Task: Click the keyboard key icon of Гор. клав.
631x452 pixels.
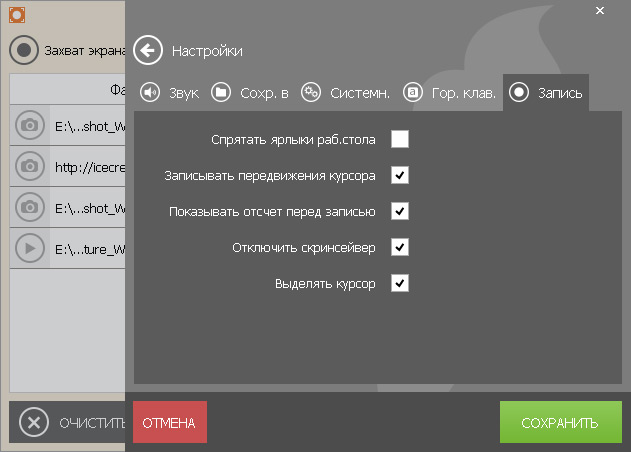Action: [412, 93]
